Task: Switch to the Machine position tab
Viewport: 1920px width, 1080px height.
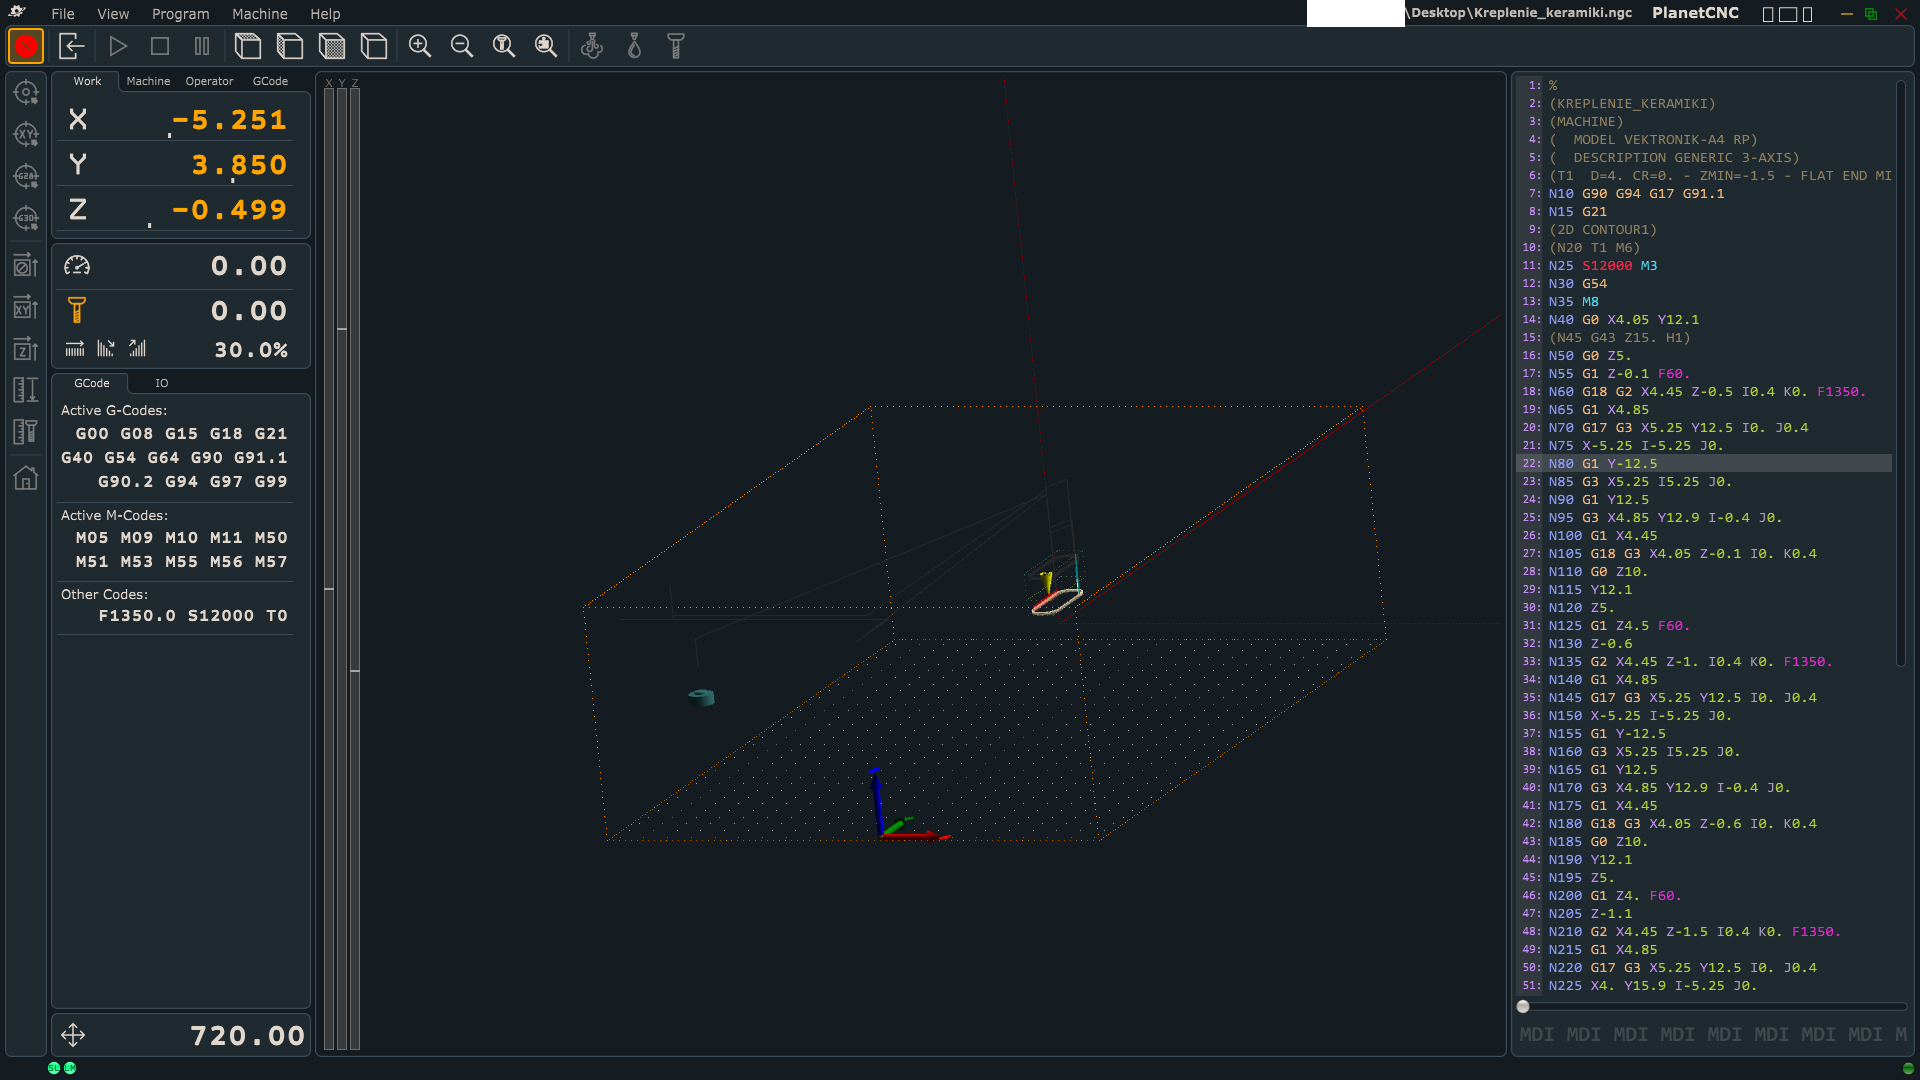Action: [148, 81]
